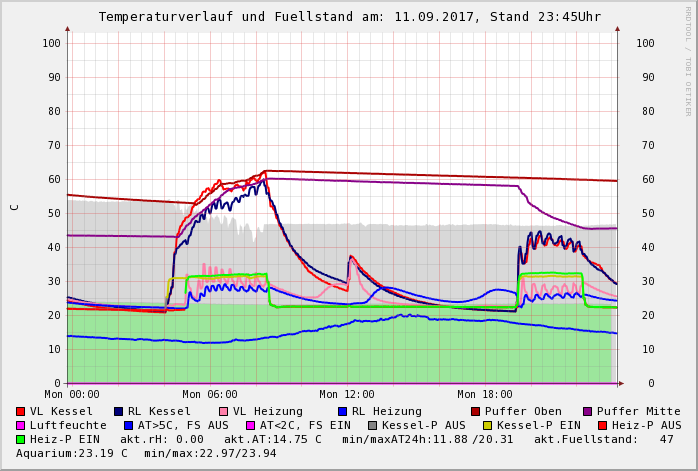The image size is (698, 471).
Task: Click the magenta Luftfeuchte legend swatch
Action: [x=21, y=425]
